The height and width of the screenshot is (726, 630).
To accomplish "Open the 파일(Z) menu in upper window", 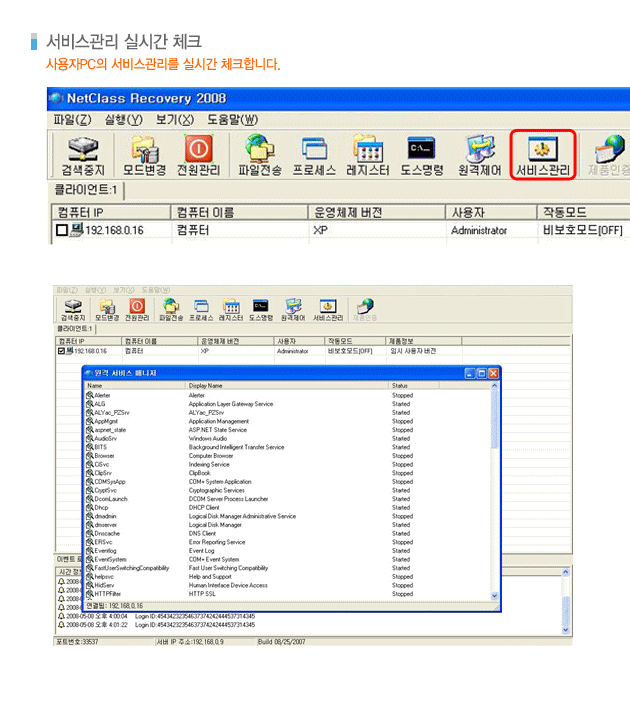I will (x=72, y=120).
